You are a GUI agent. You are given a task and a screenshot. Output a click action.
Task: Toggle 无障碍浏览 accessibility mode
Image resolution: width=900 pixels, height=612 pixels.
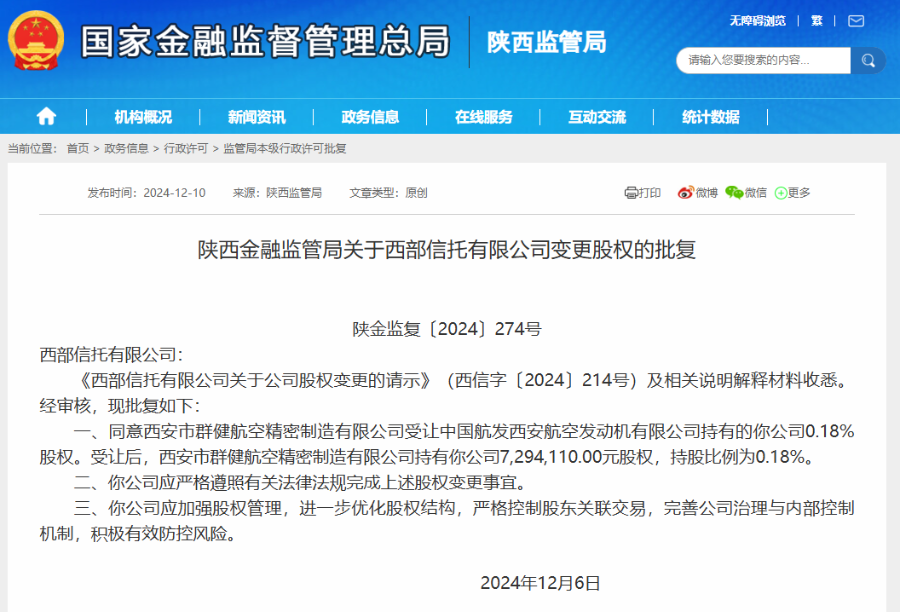click(757, 21)
